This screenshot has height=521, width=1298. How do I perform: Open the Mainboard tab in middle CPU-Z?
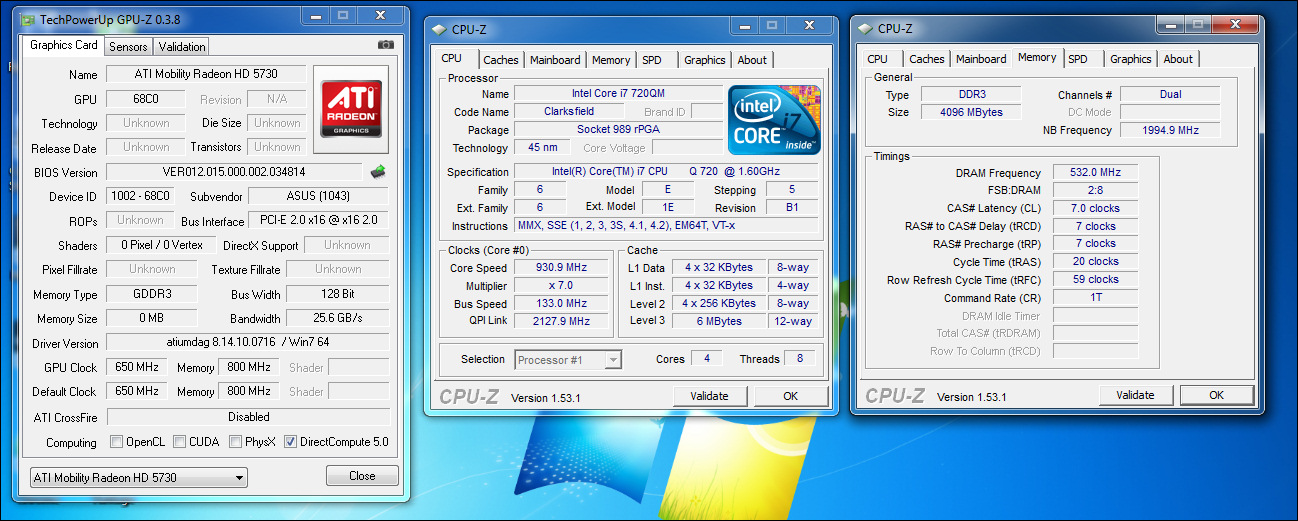555,60
